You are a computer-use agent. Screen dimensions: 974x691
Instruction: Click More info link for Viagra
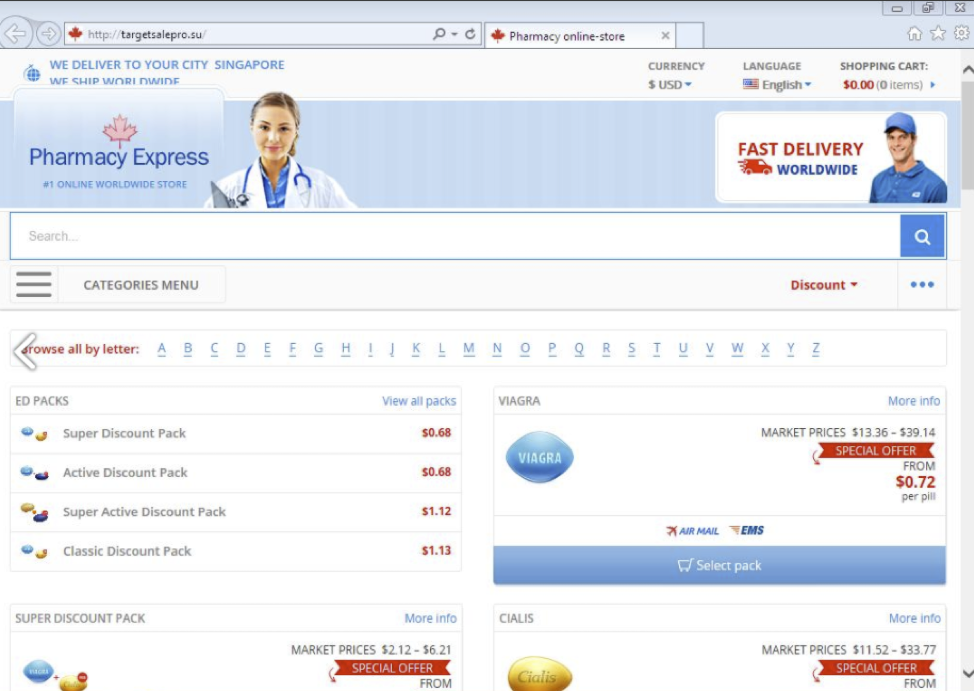[914, 401]
